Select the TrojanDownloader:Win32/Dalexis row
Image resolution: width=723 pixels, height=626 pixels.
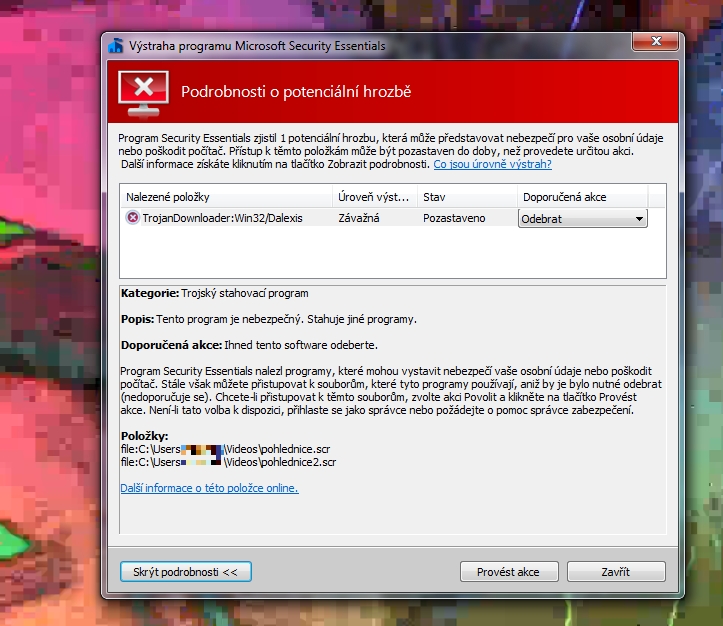pos(386,218)
